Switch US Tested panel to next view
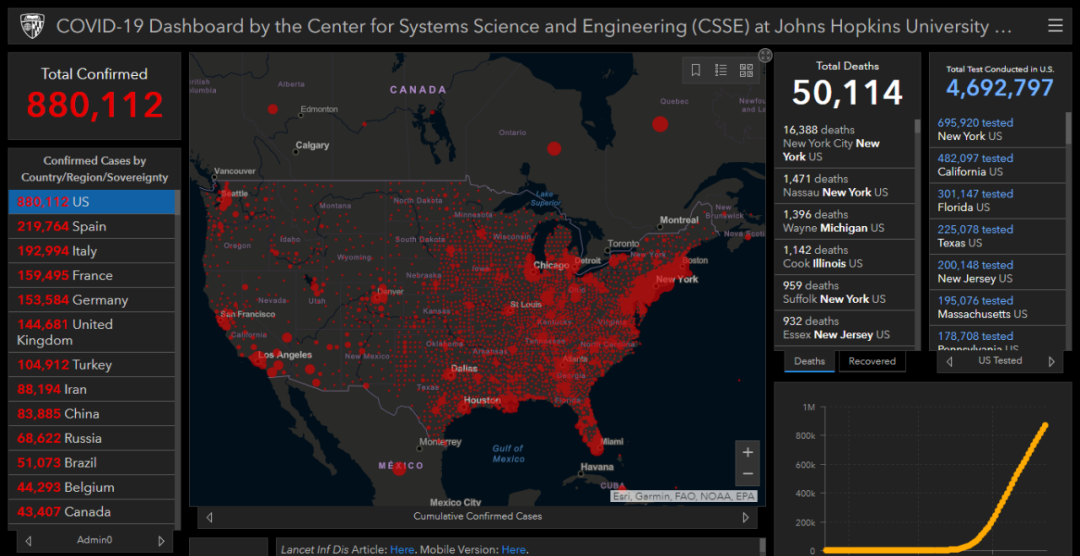 point(1051,361)
